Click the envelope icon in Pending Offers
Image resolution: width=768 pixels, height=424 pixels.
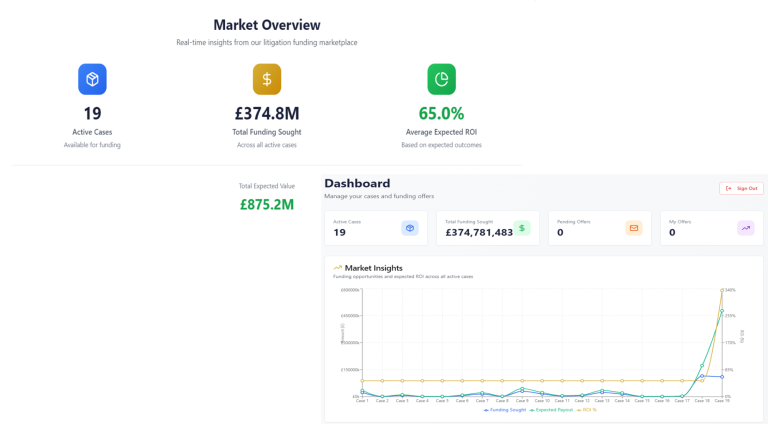[x=633, y=228]
